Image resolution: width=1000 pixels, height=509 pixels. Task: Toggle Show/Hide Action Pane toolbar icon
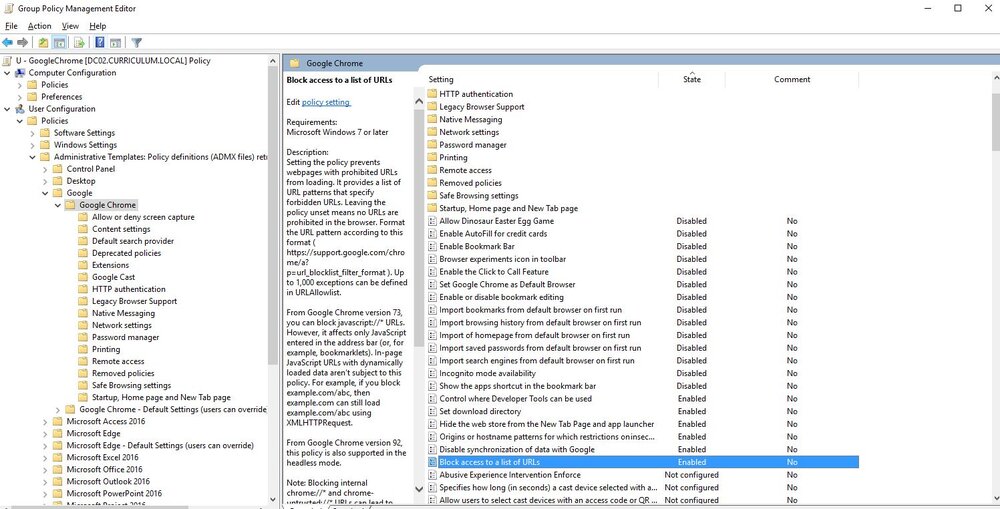(x=115, y=43)
